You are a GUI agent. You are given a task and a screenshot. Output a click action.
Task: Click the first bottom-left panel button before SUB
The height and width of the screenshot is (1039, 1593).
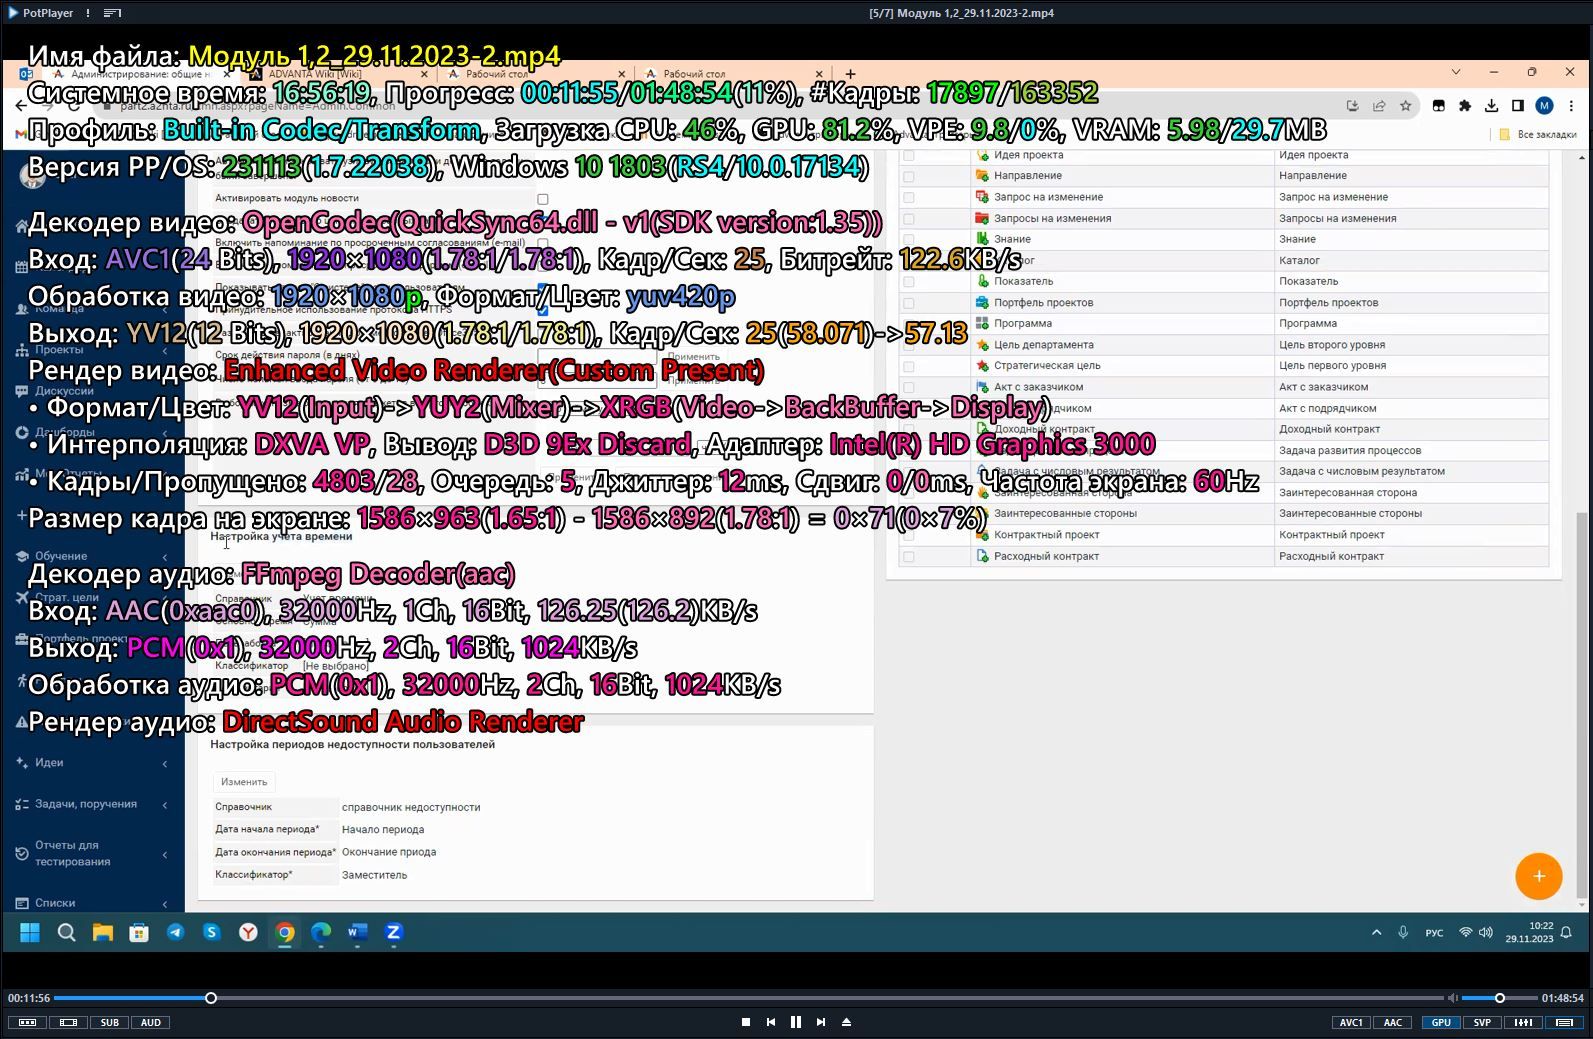[x=27, y=1023]
